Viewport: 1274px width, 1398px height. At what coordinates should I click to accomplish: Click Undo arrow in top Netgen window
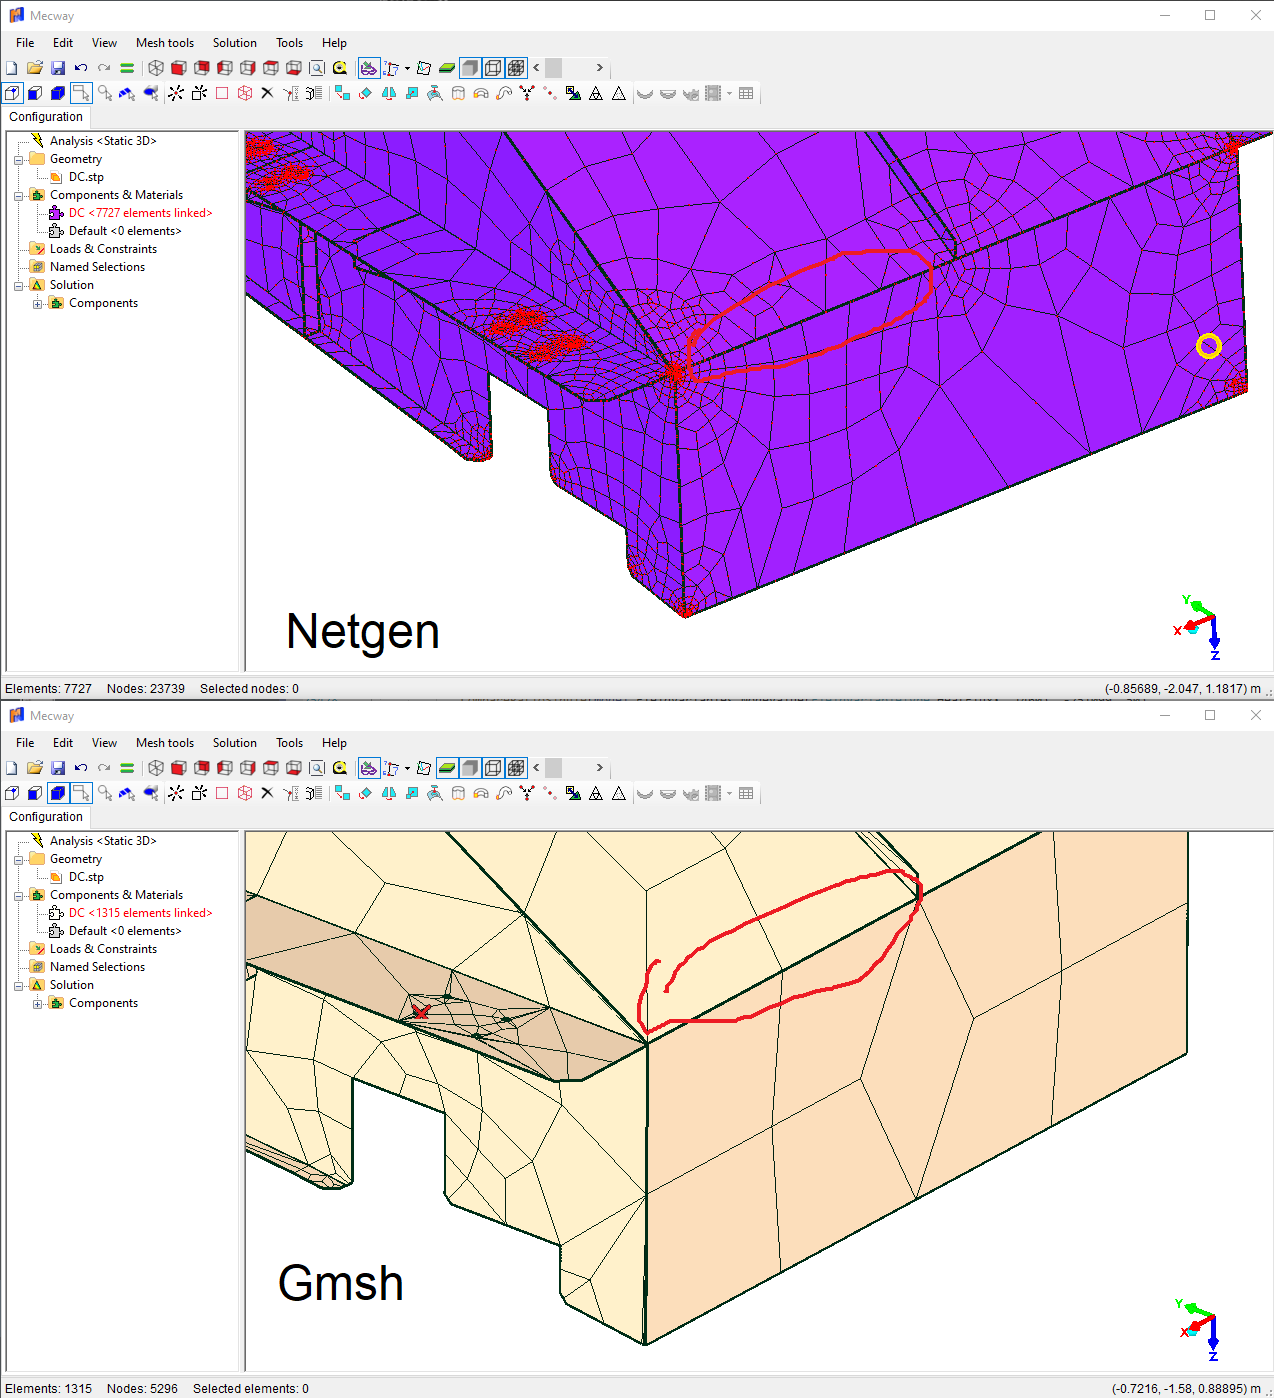coord(81,68)
